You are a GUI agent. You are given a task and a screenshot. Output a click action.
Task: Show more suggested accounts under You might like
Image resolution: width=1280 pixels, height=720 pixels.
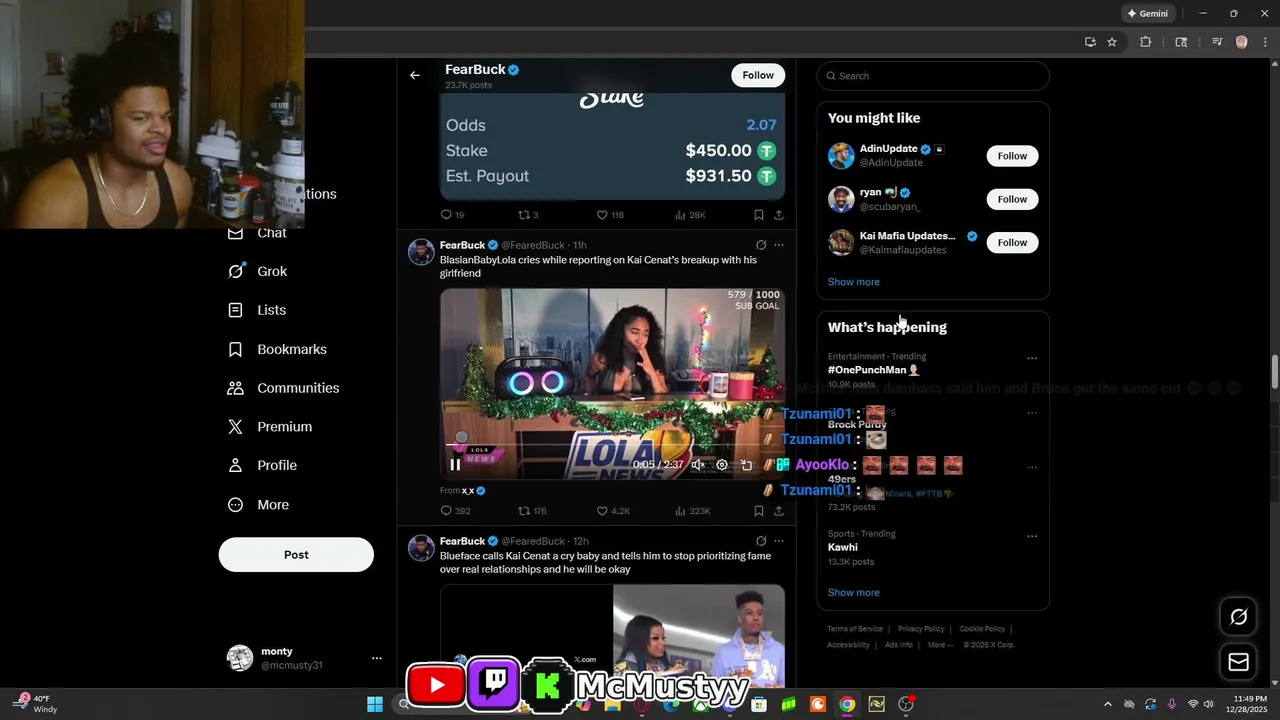pos(853,282)
